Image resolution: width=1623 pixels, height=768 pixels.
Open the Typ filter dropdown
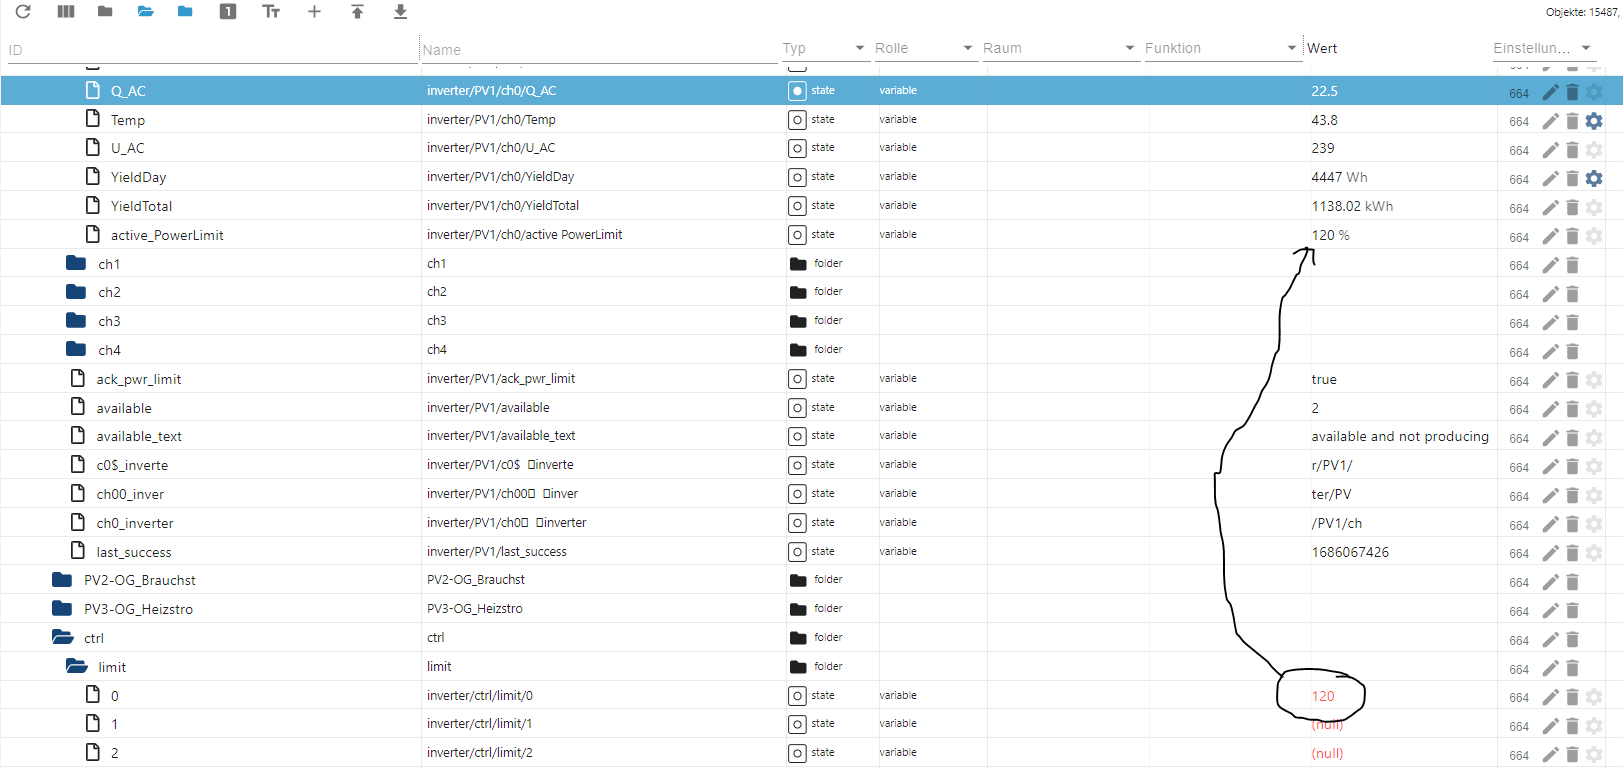coord(859,48)
